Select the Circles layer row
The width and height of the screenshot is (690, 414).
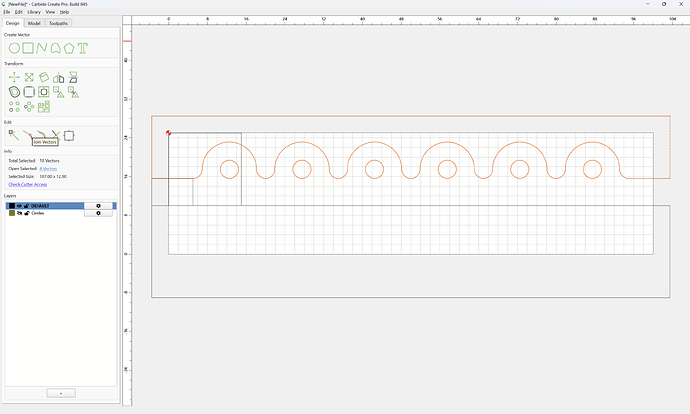click(x=61, y=213)
